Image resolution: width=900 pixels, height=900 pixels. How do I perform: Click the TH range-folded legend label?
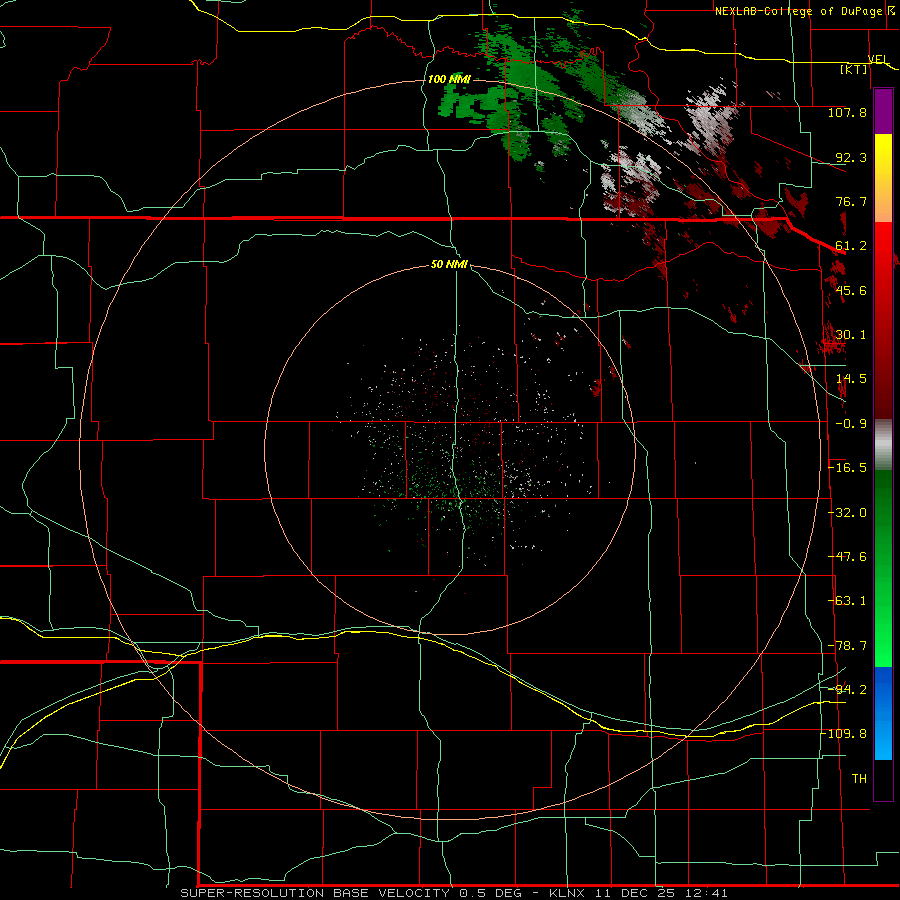click(x=859, y=778)
